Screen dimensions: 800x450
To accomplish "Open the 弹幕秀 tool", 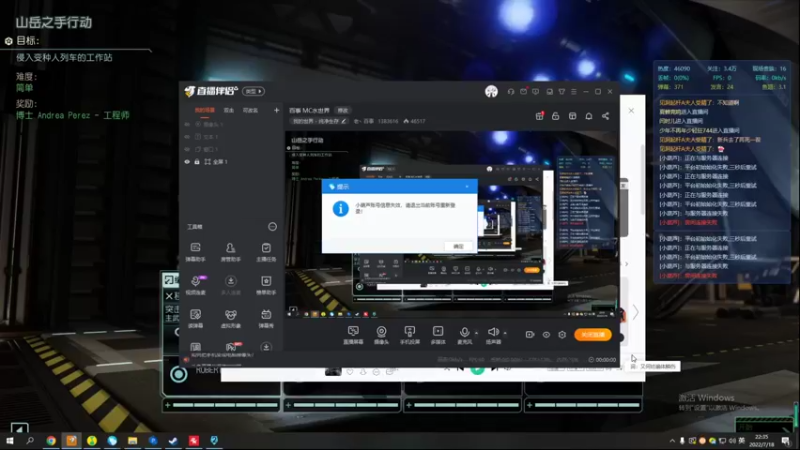I will pyautogui.click(x=266, y=318).
